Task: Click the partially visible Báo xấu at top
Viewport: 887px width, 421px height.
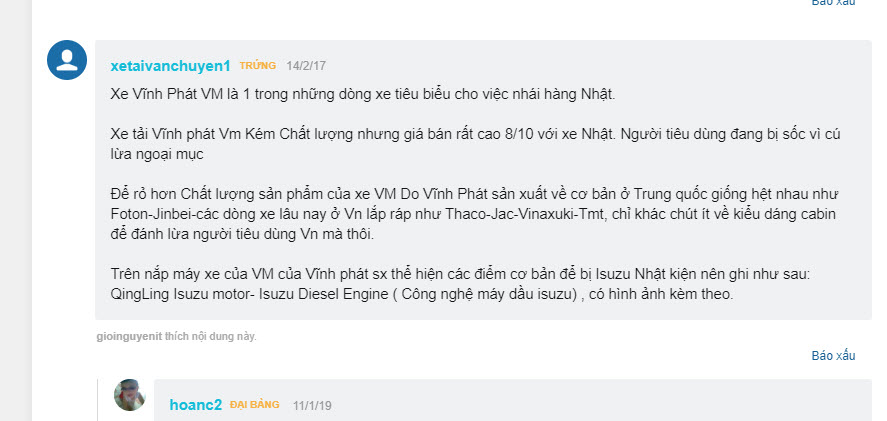Action: coord(833,3)
